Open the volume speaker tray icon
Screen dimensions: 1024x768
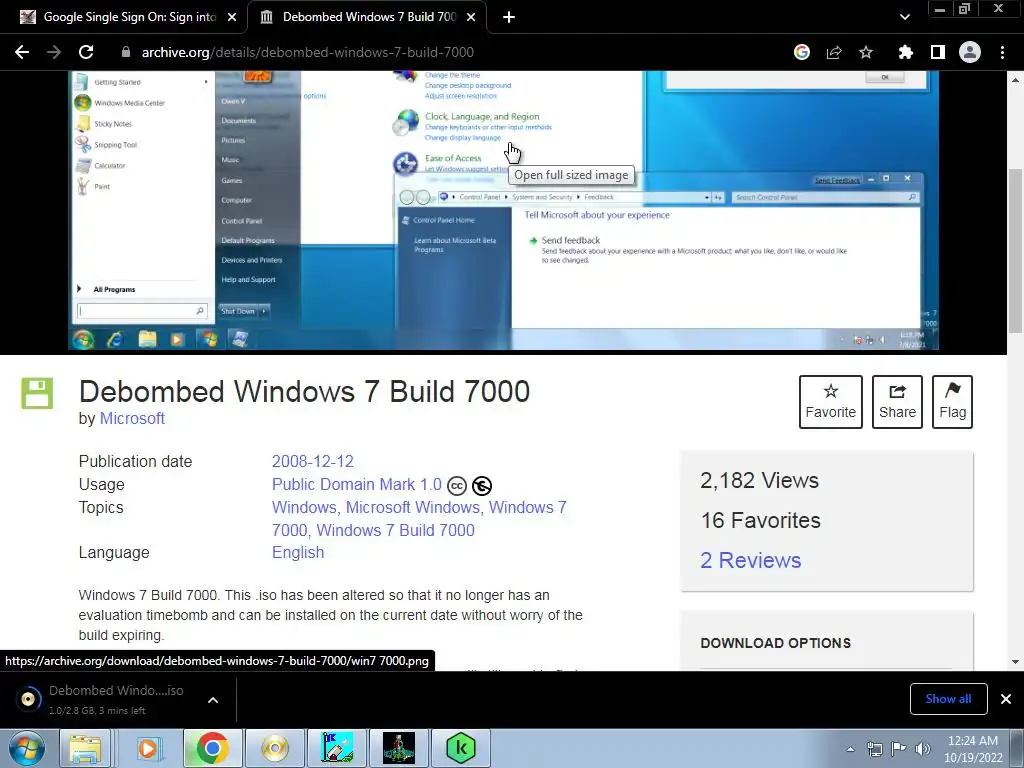922,749
